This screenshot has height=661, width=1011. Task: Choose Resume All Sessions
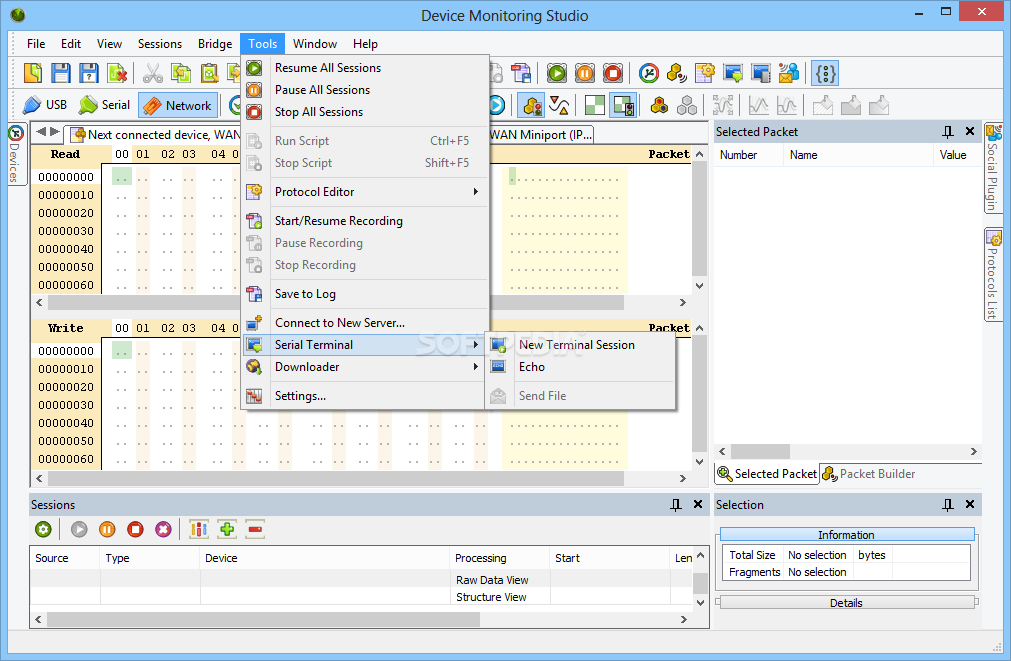(x=365, y=68)
